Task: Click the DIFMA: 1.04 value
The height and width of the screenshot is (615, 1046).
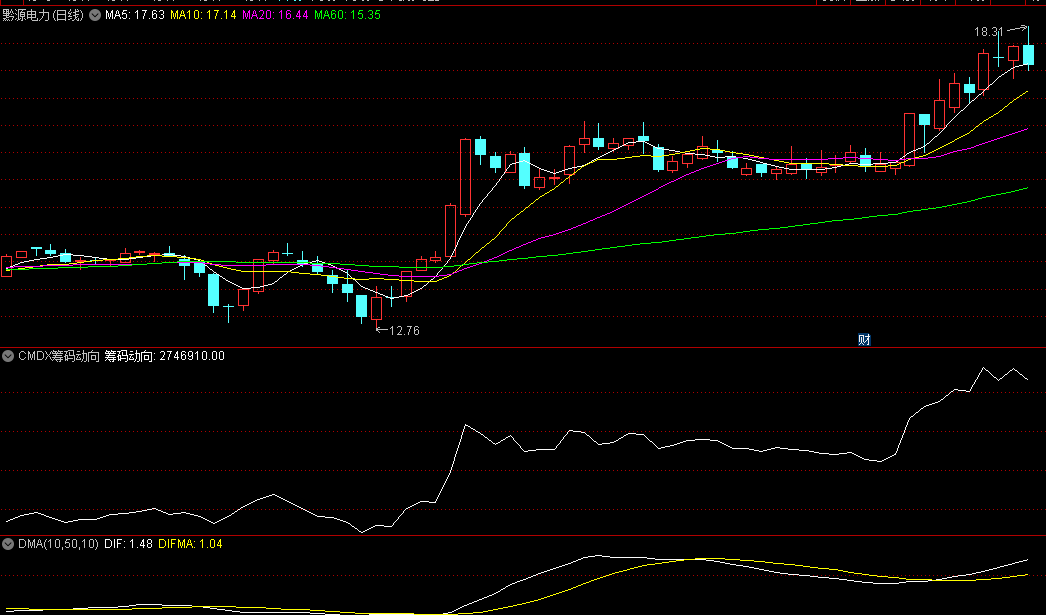Action: click(x=190, y=544)
